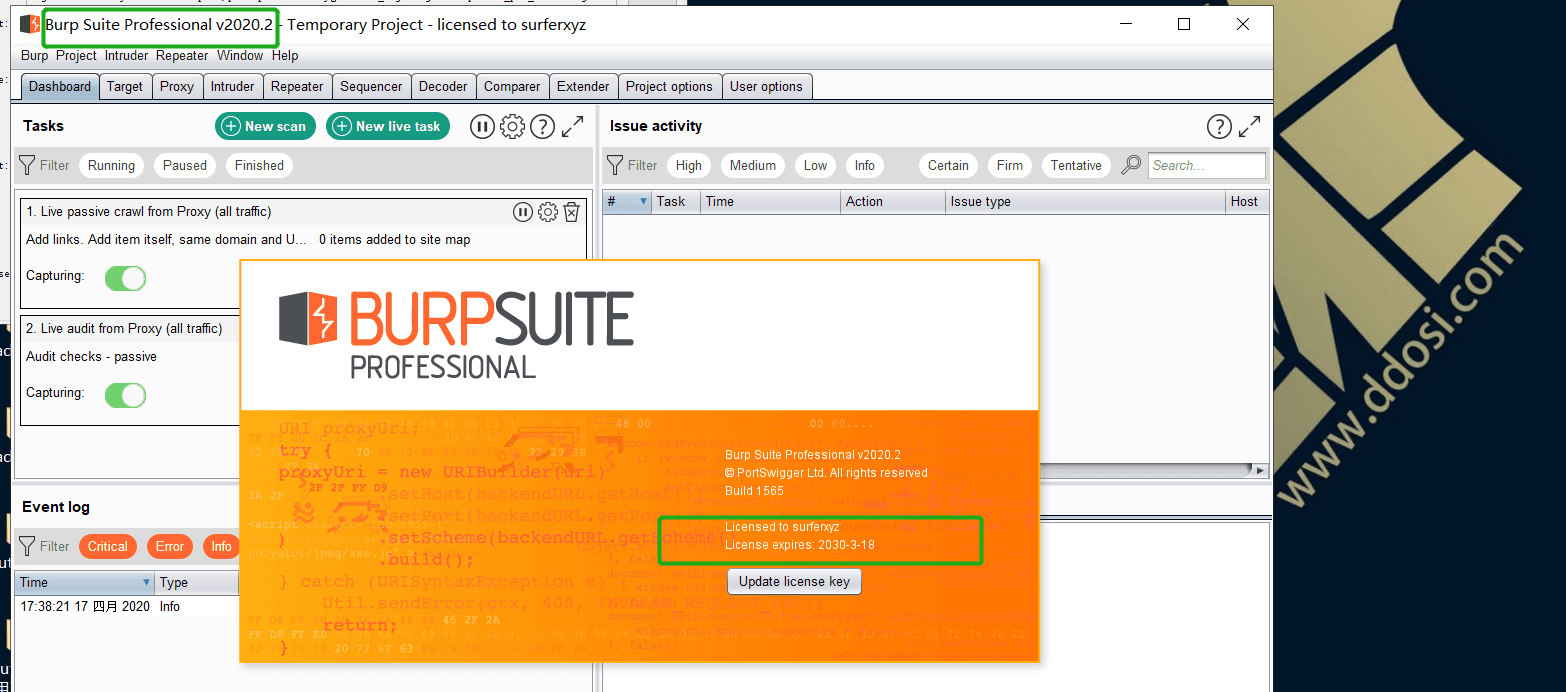Create a New live task

[388, 126]
